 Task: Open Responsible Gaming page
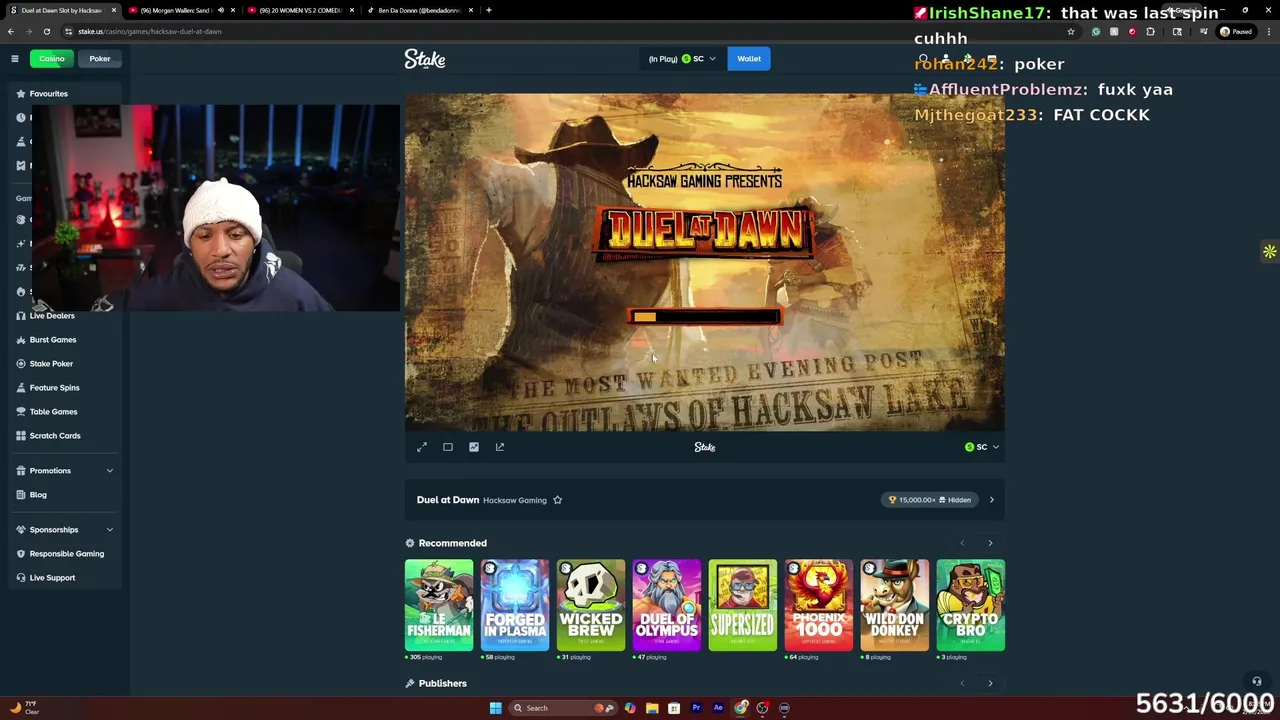[x=66, y=554]
